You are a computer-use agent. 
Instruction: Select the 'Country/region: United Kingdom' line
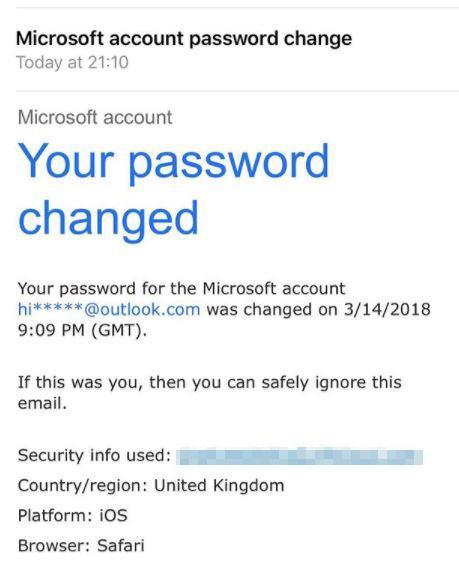pos(151,485)
